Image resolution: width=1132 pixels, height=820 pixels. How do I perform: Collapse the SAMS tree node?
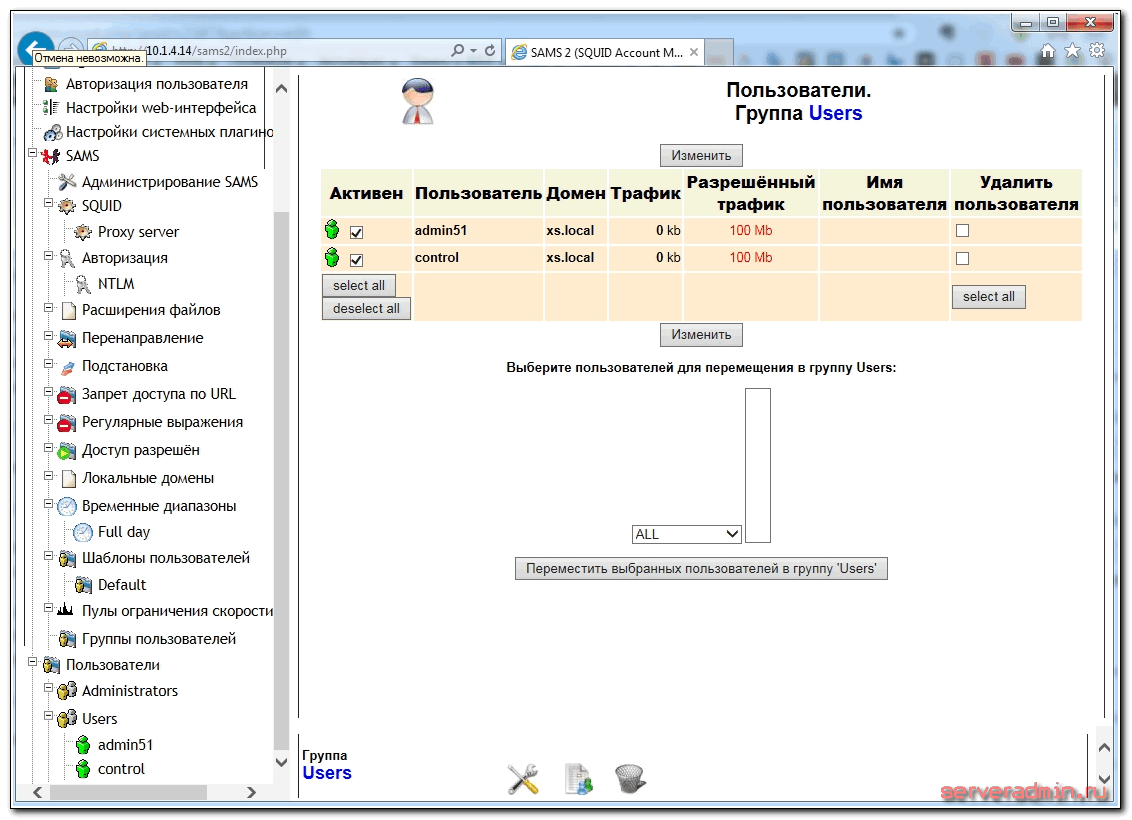click(32, 152)
